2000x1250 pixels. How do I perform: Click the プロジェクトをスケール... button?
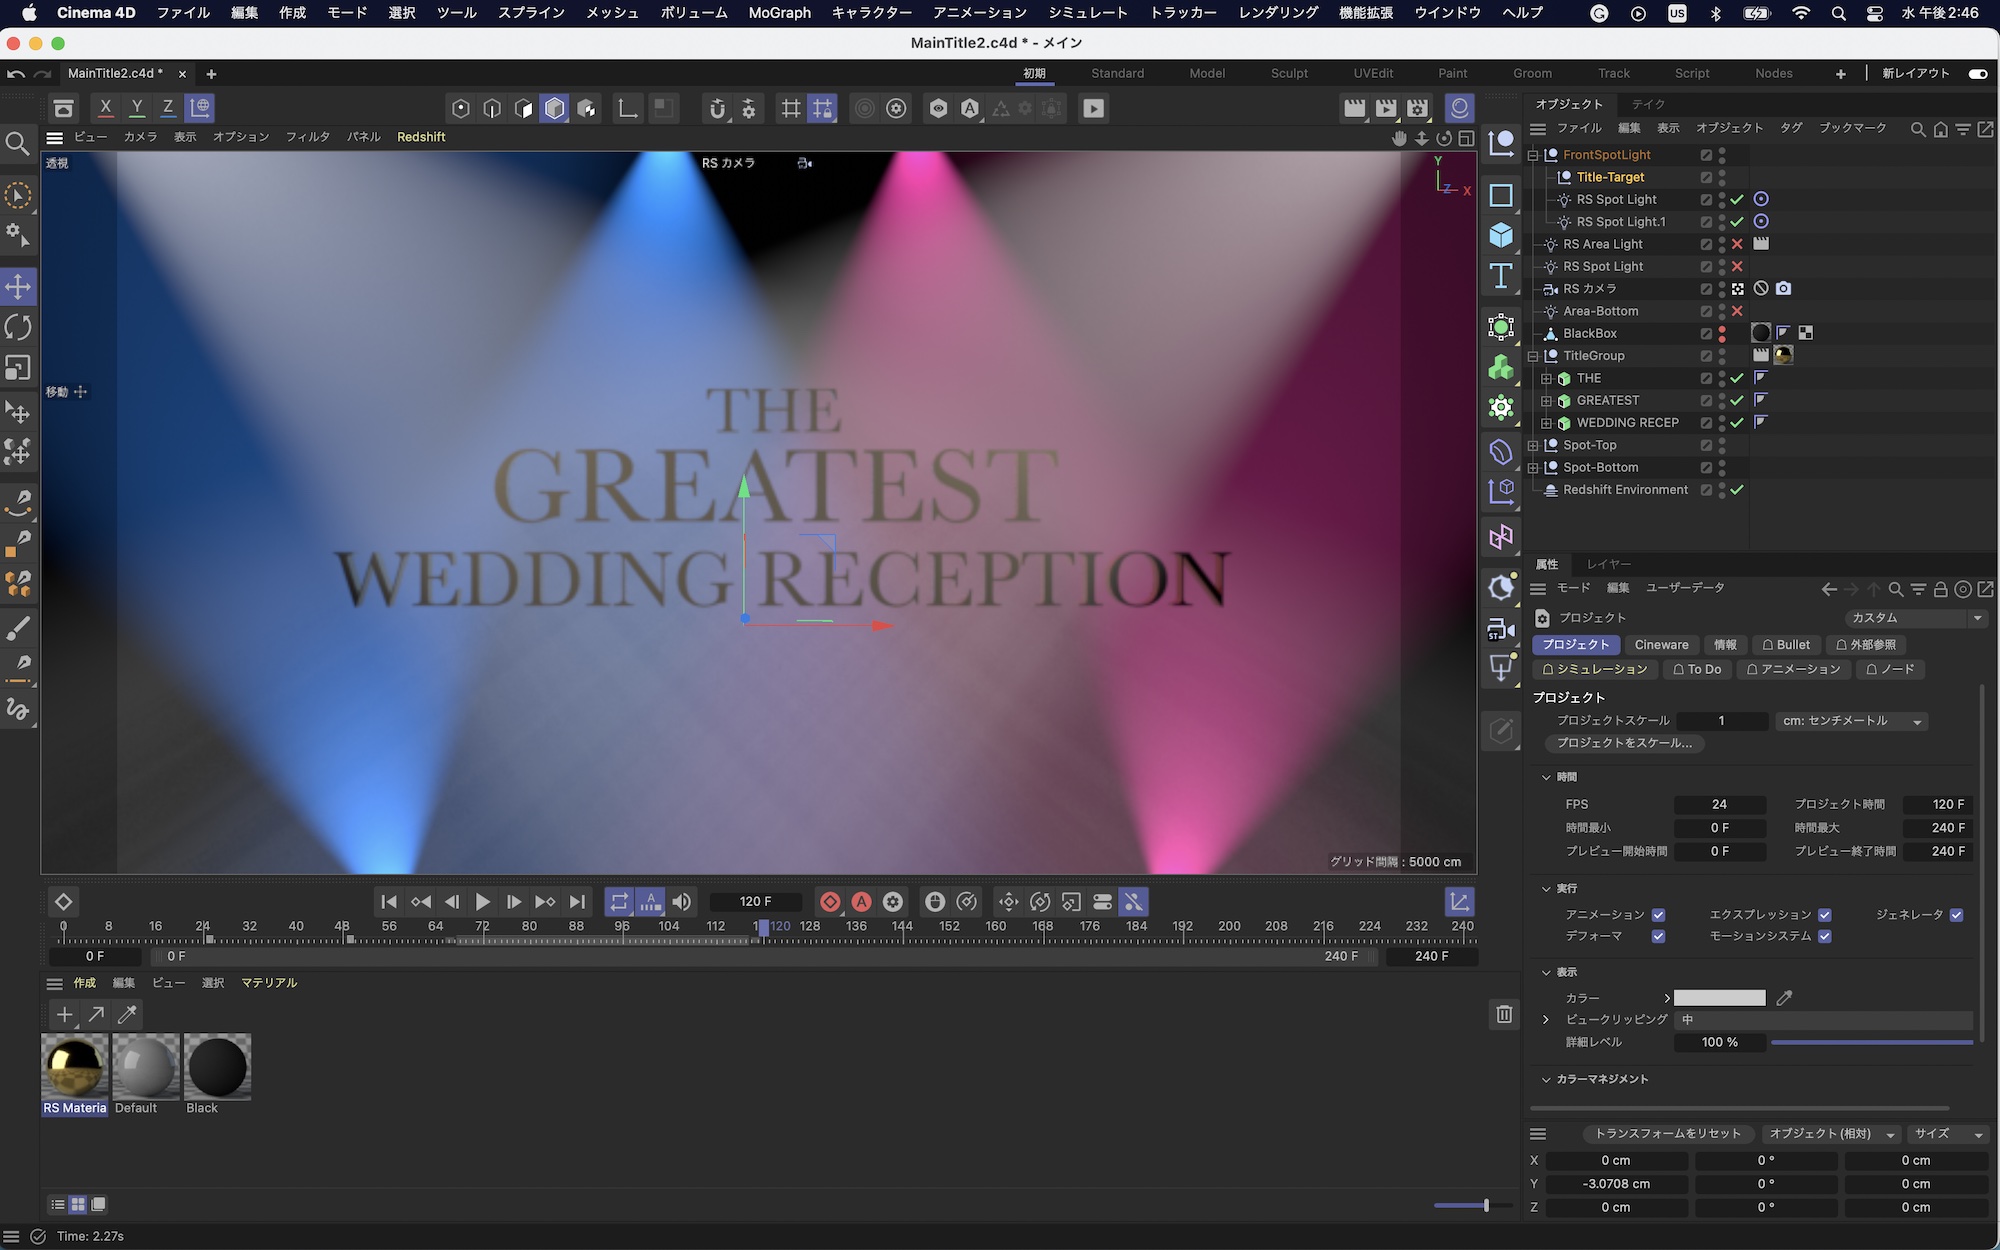click(x=1624, y=743)
